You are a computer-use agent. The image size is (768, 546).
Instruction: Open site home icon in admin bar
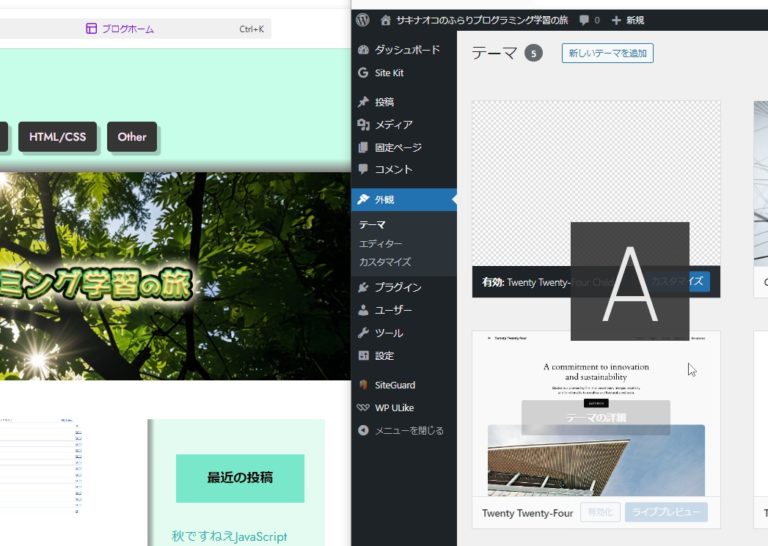(x=385, y=19)
